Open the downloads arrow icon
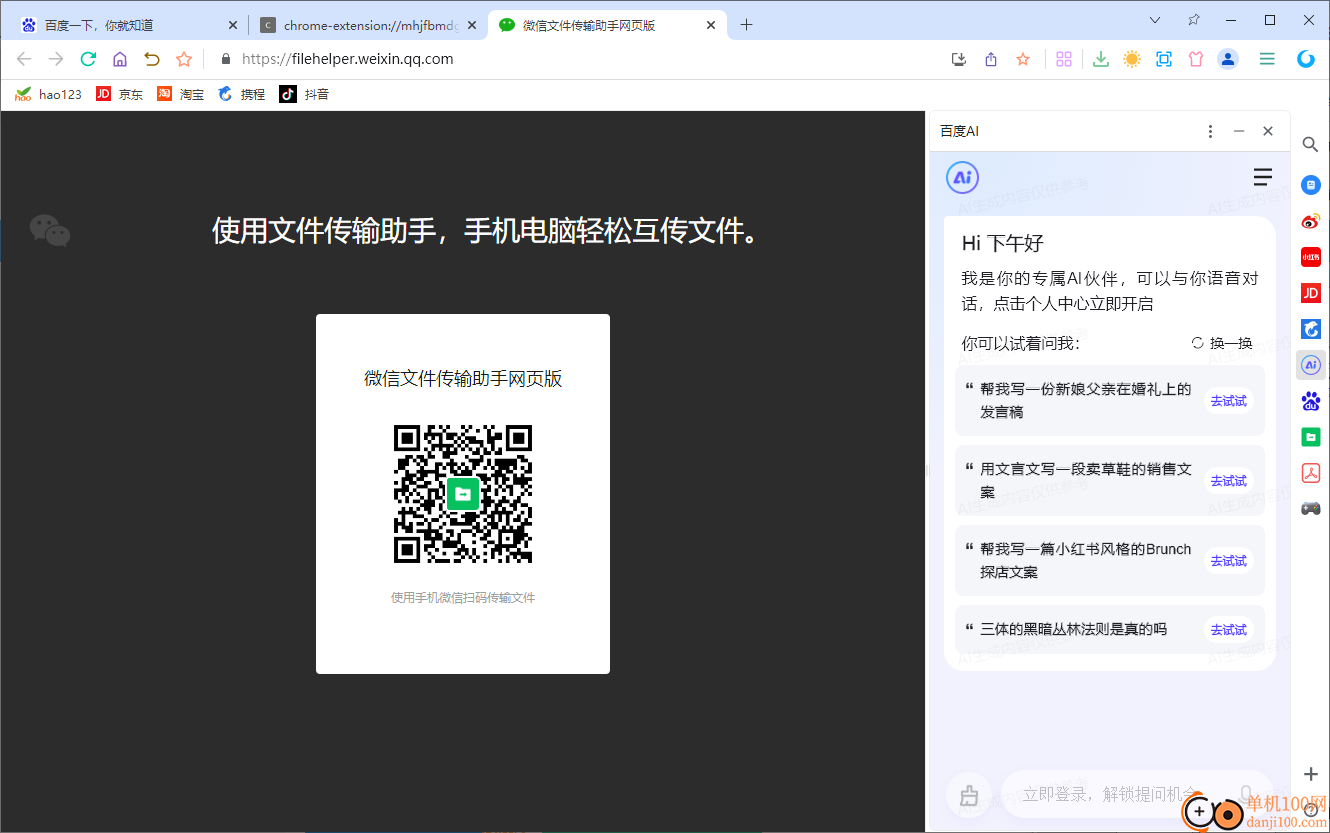This screenshot has width=1330, height=833. click(x=1100, y=59)
